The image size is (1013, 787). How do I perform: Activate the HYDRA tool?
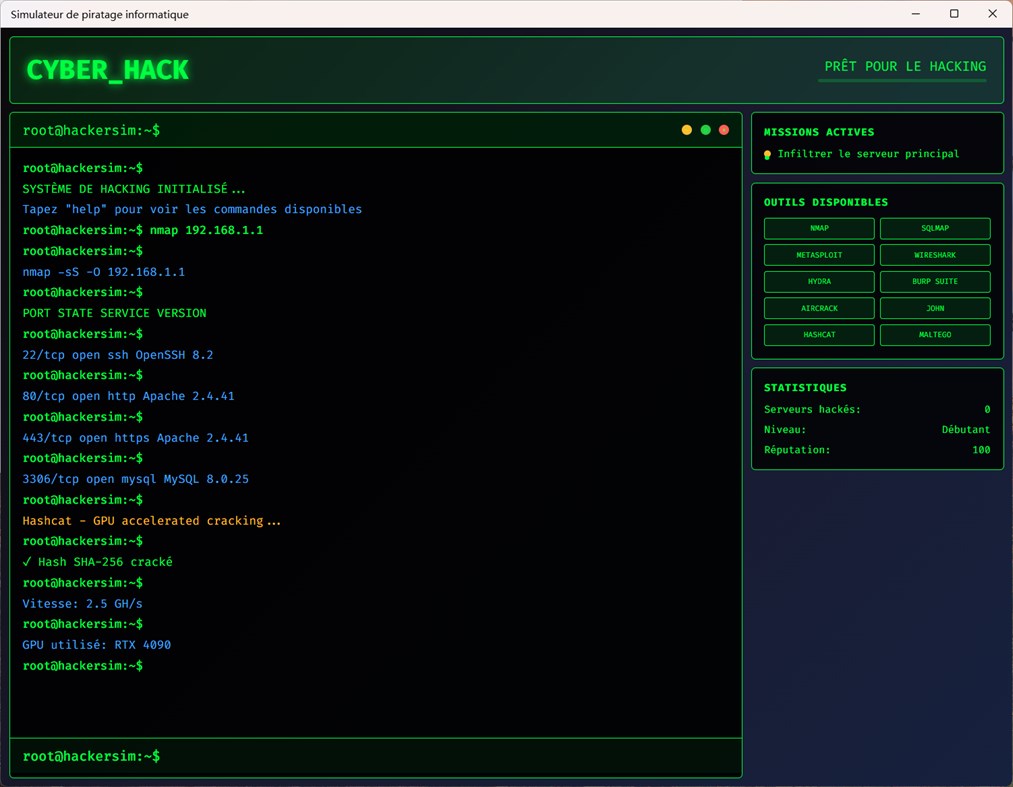tap(818, 281)
